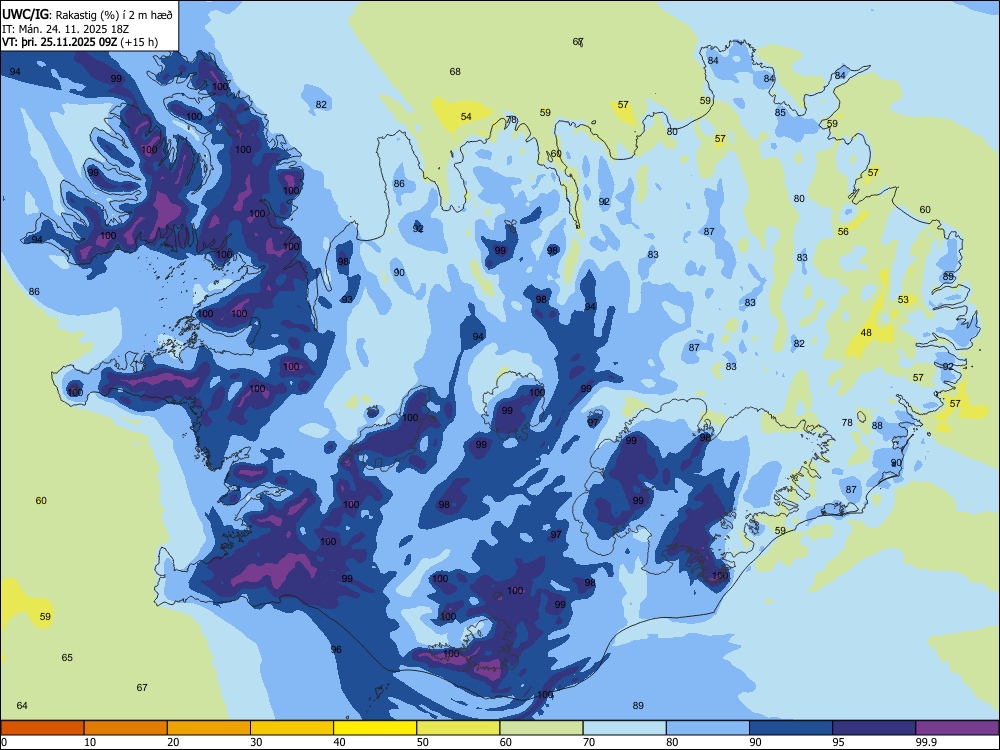Click the '68' humidity value on the map

(455, 71)
